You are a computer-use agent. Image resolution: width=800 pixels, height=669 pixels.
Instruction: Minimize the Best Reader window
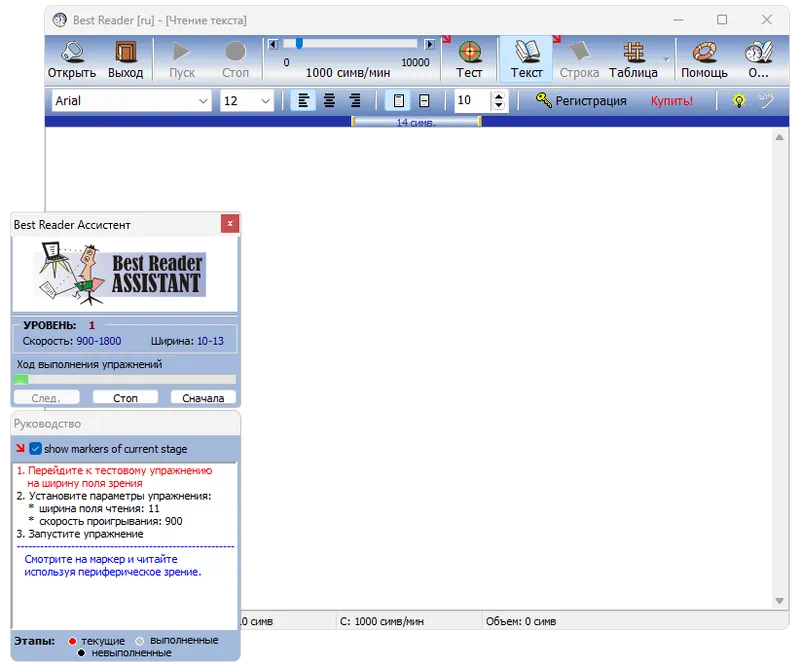pos(678,20)
